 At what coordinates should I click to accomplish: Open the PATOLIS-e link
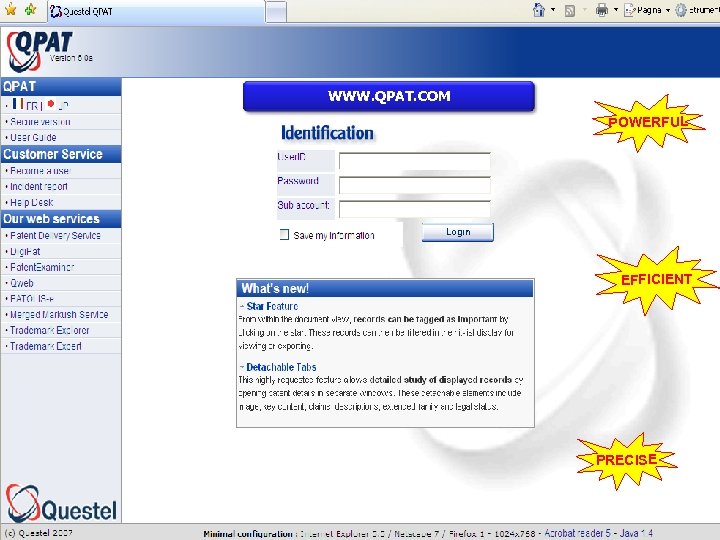[32, 299]
